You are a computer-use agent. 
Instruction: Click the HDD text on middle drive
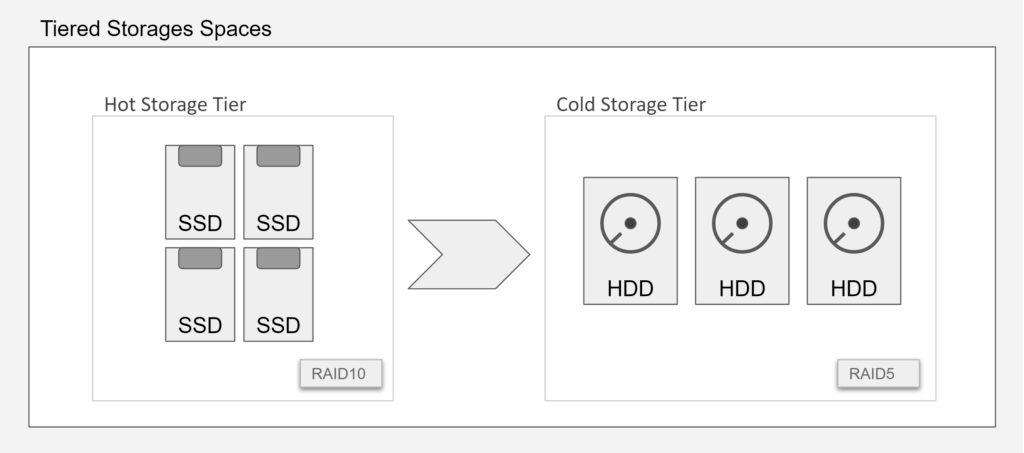[x=742, y=289]
